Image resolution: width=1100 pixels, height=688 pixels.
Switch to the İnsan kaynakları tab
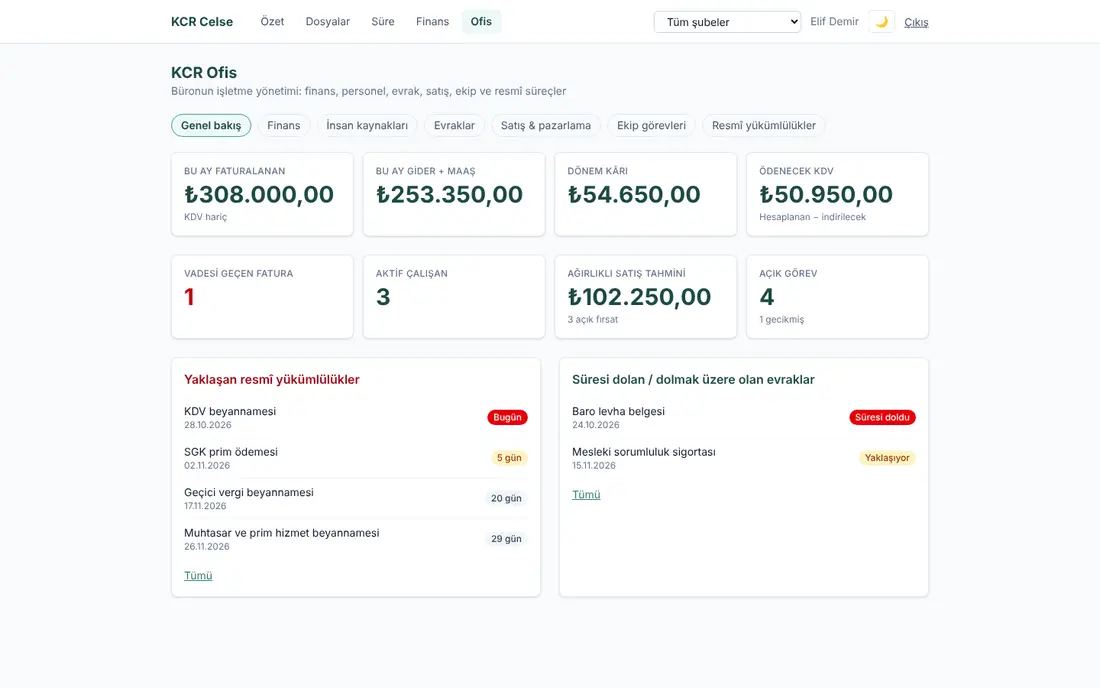[x=367, y=126]
